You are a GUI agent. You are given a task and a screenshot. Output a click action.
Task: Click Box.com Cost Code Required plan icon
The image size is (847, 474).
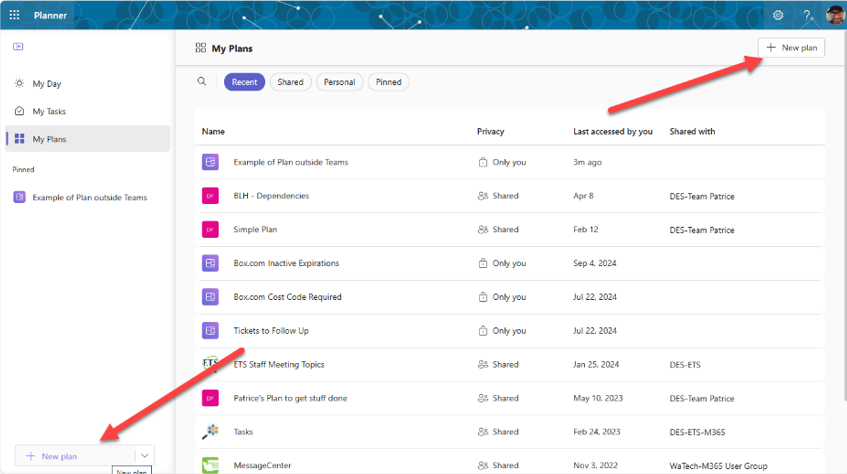pyautogui.click(x=211, y=297)
